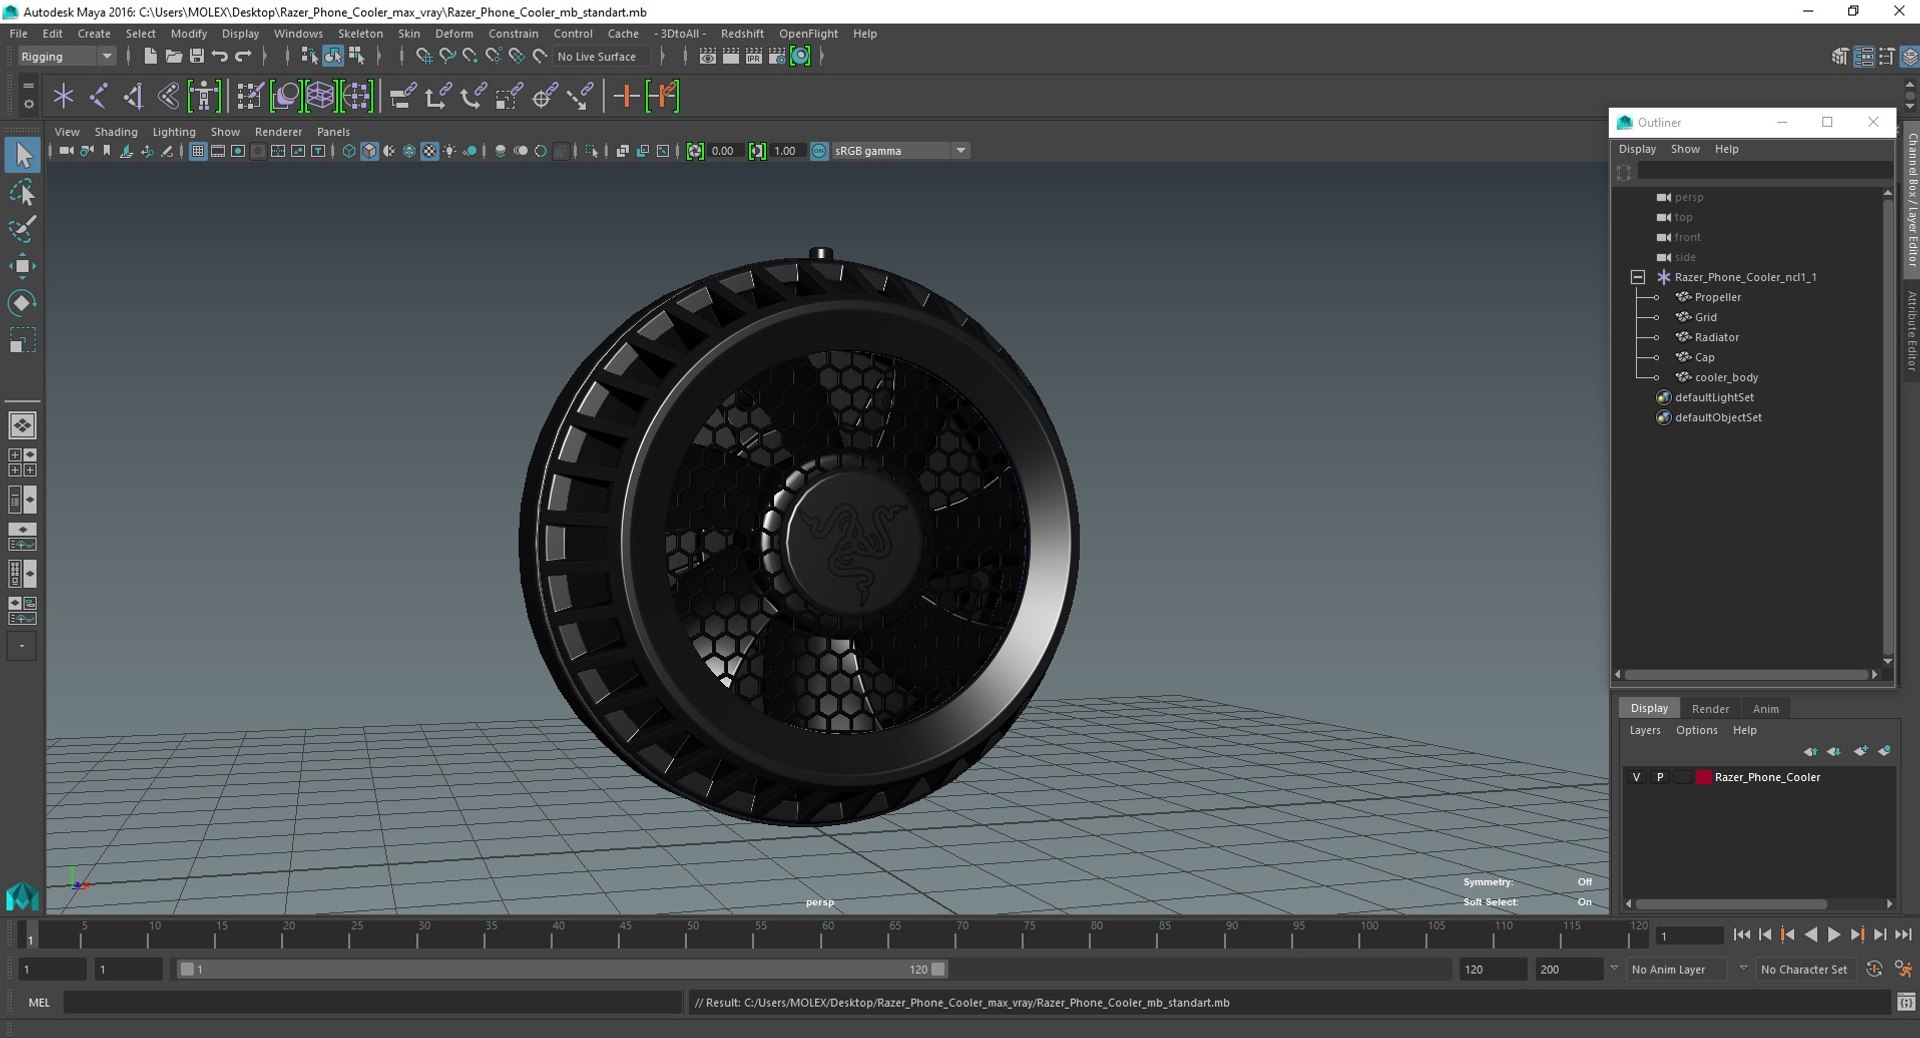Click the create new empty layer icon
The width and height of the screenshot is (1920, 1038).
(1860, 751)
